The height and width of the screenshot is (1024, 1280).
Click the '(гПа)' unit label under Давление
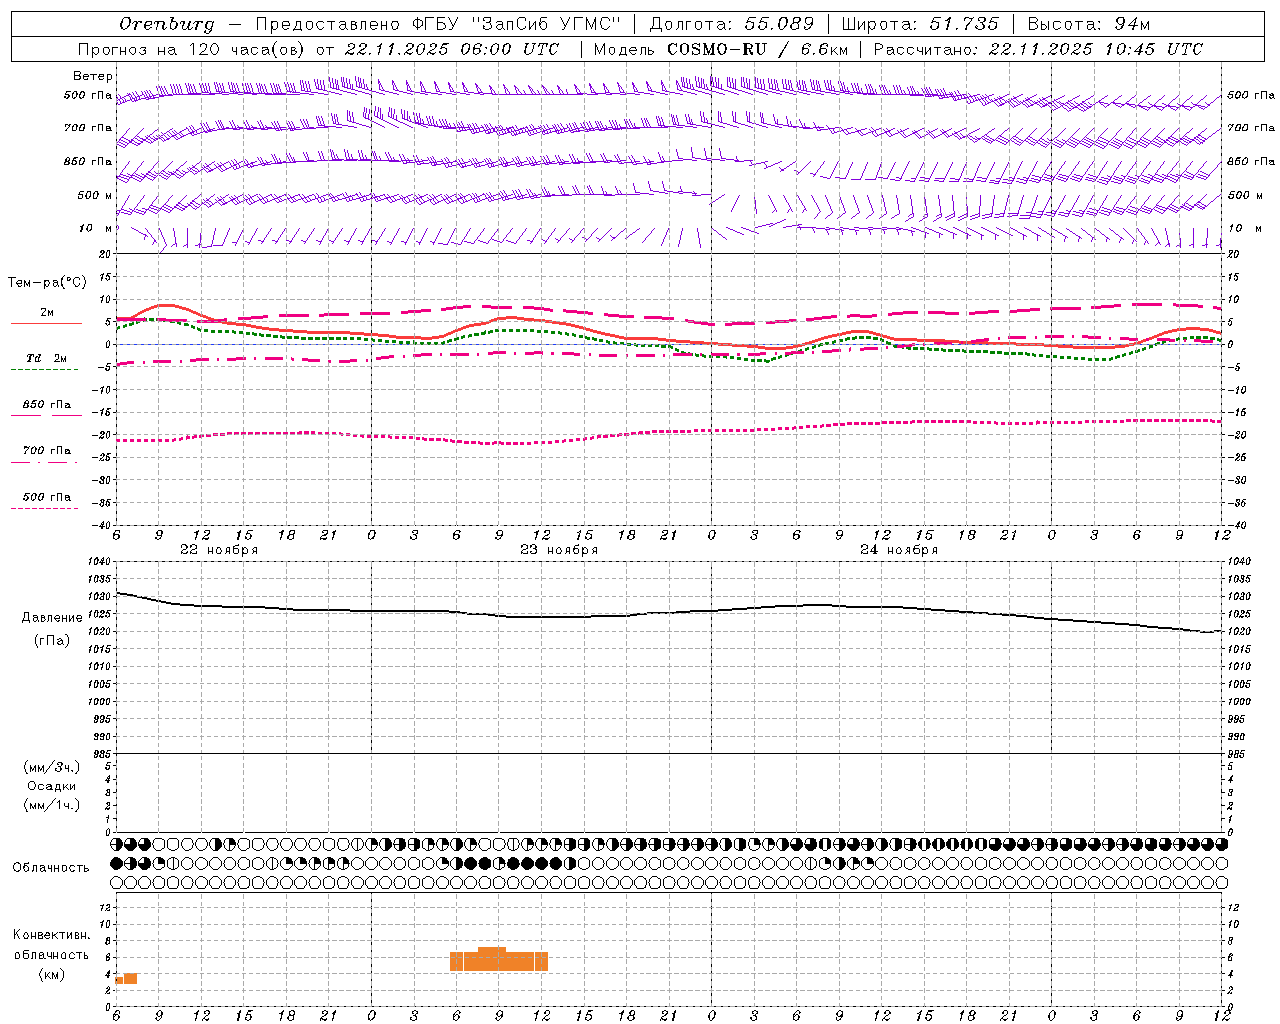click(52, 641)
